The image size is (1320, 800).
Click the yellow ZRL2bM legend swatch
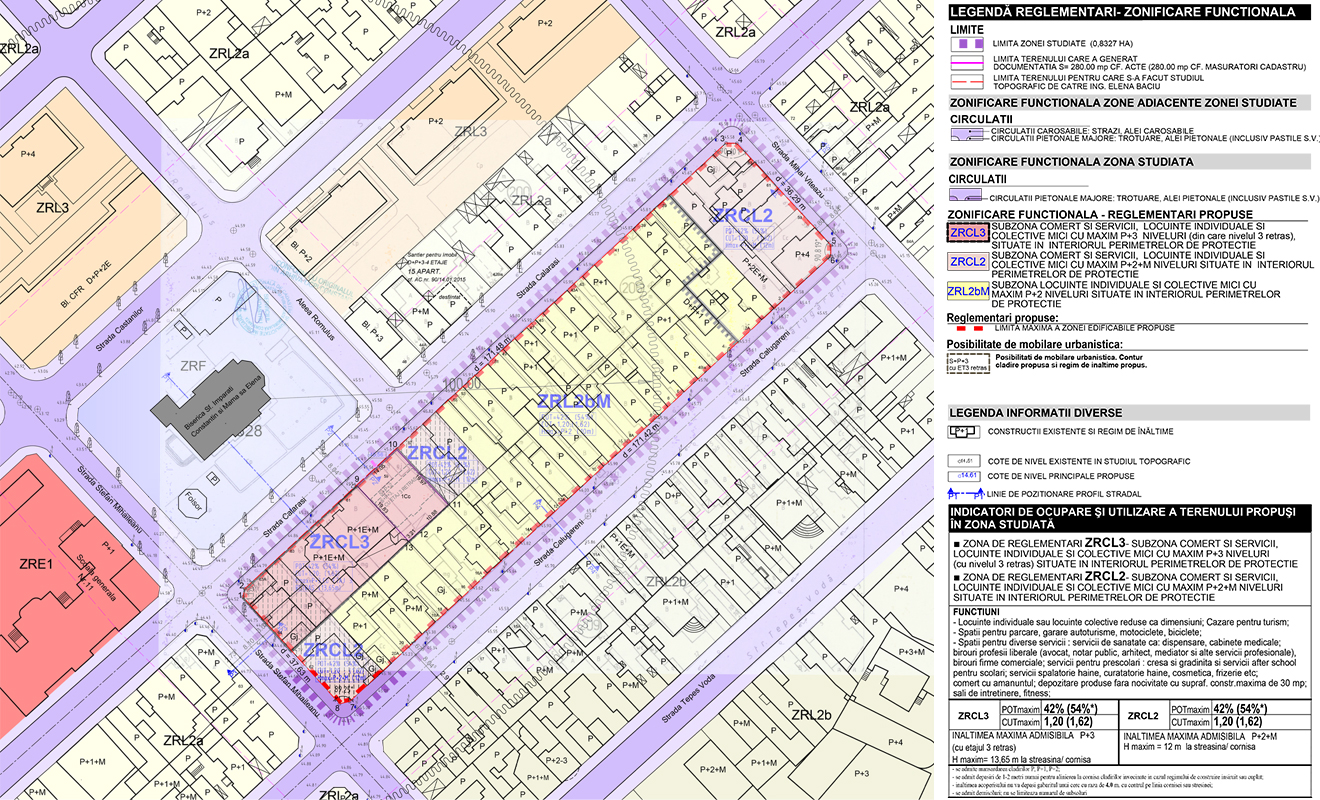(x=968, y=291)
